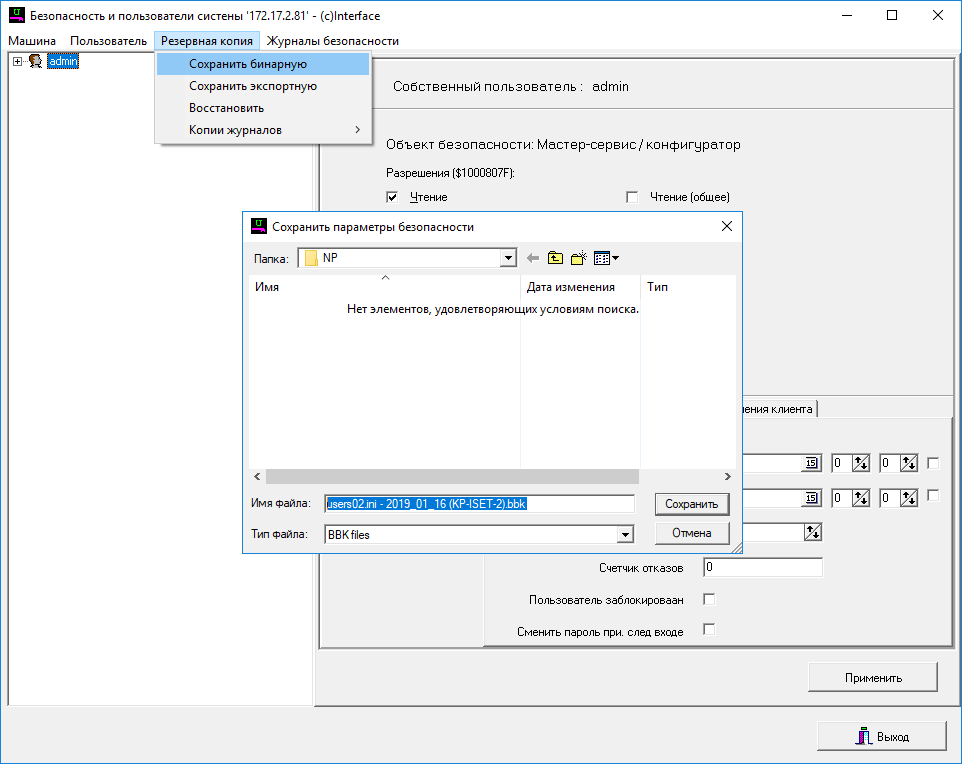Click the Применить button

[872, 677]
